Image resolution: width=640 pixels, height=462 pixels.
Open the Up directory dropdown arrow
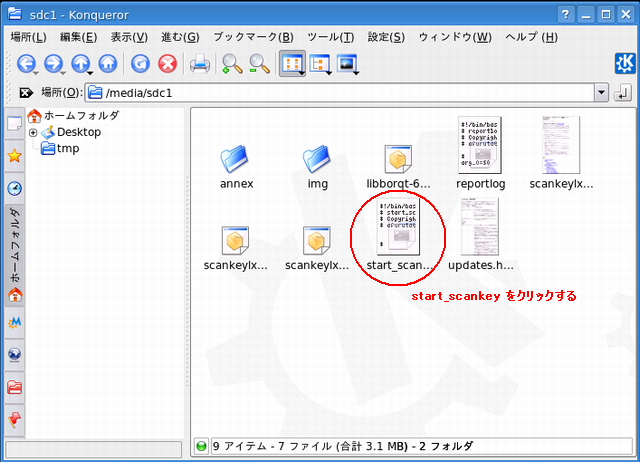(90, 73)
